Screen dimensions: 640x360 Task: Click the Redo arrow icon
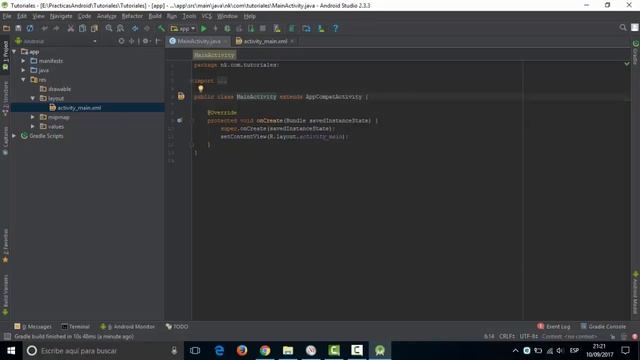point(56,29)
